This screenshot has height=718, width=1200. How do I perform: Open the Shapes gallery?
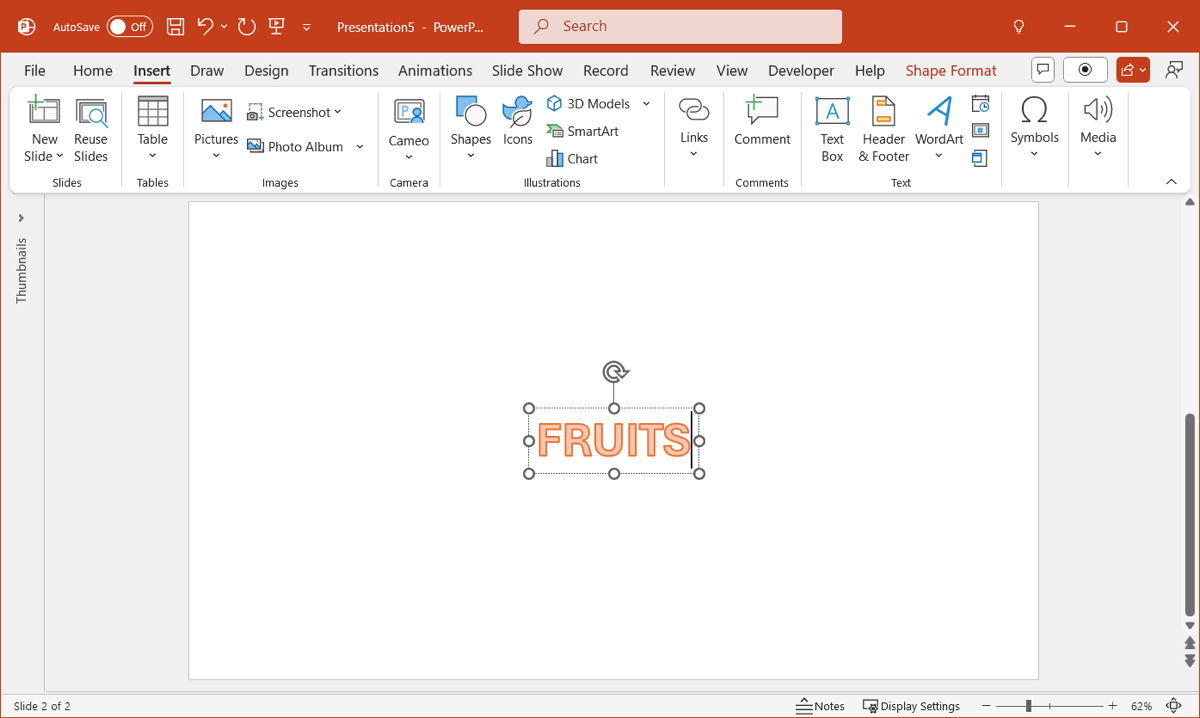click(x=470, y=129)
